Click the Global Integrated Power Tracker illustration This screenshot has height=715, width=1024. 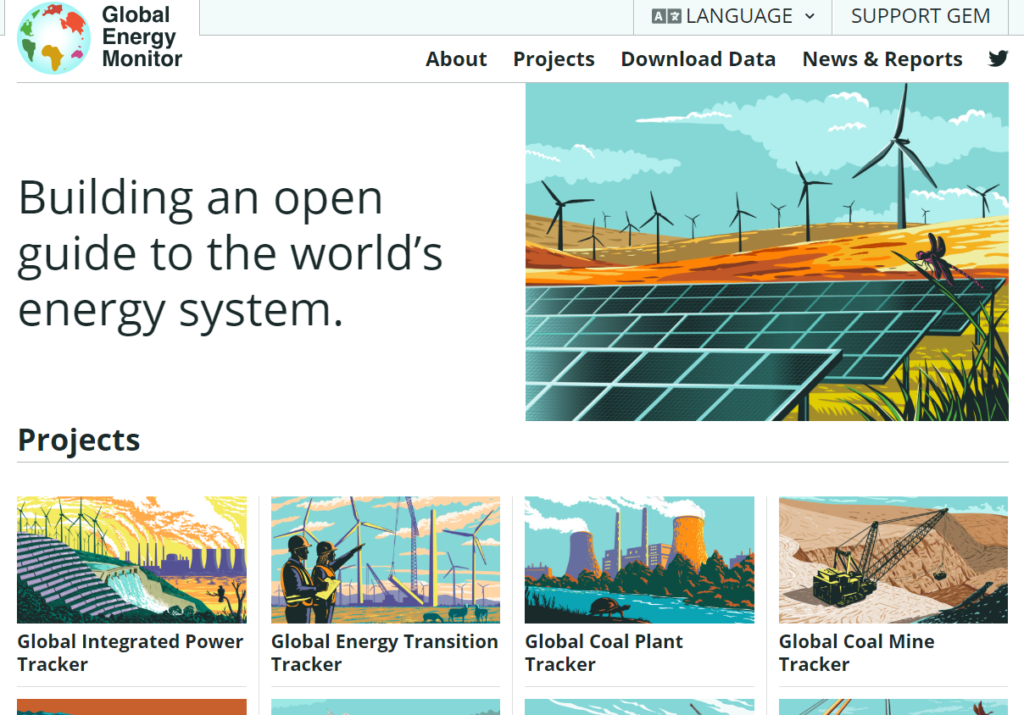(x=131, y=559)
